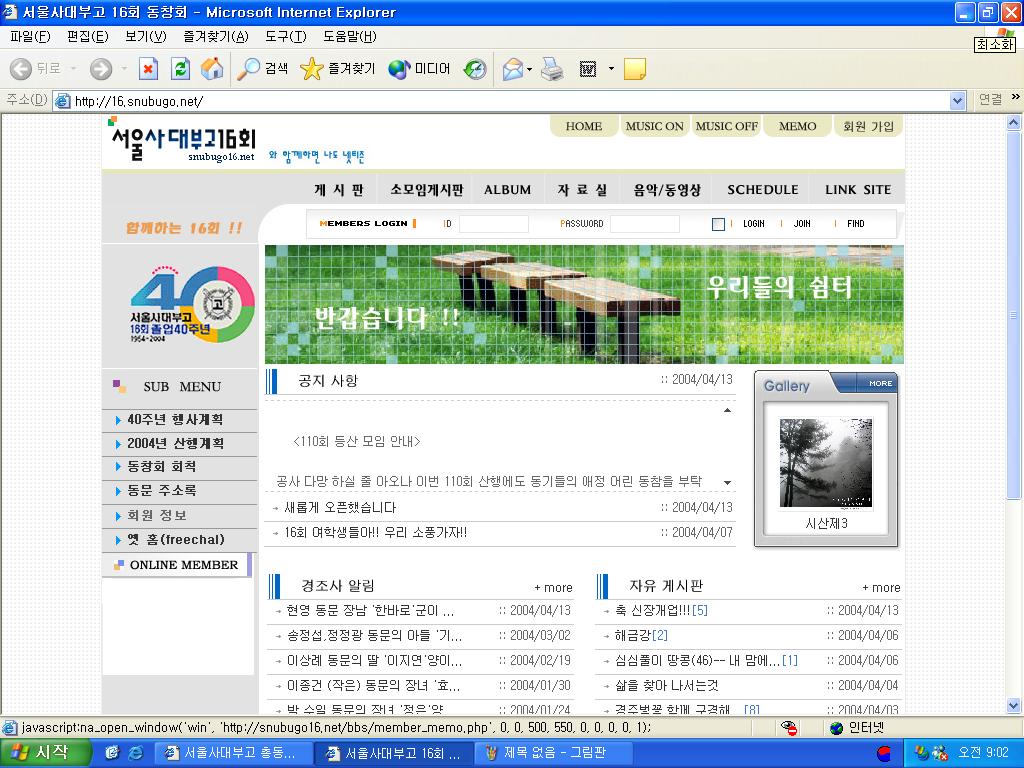Open 40주년 행사계획 submenu item
This screenshot has height=768, width=1024.
click(175, 419)
